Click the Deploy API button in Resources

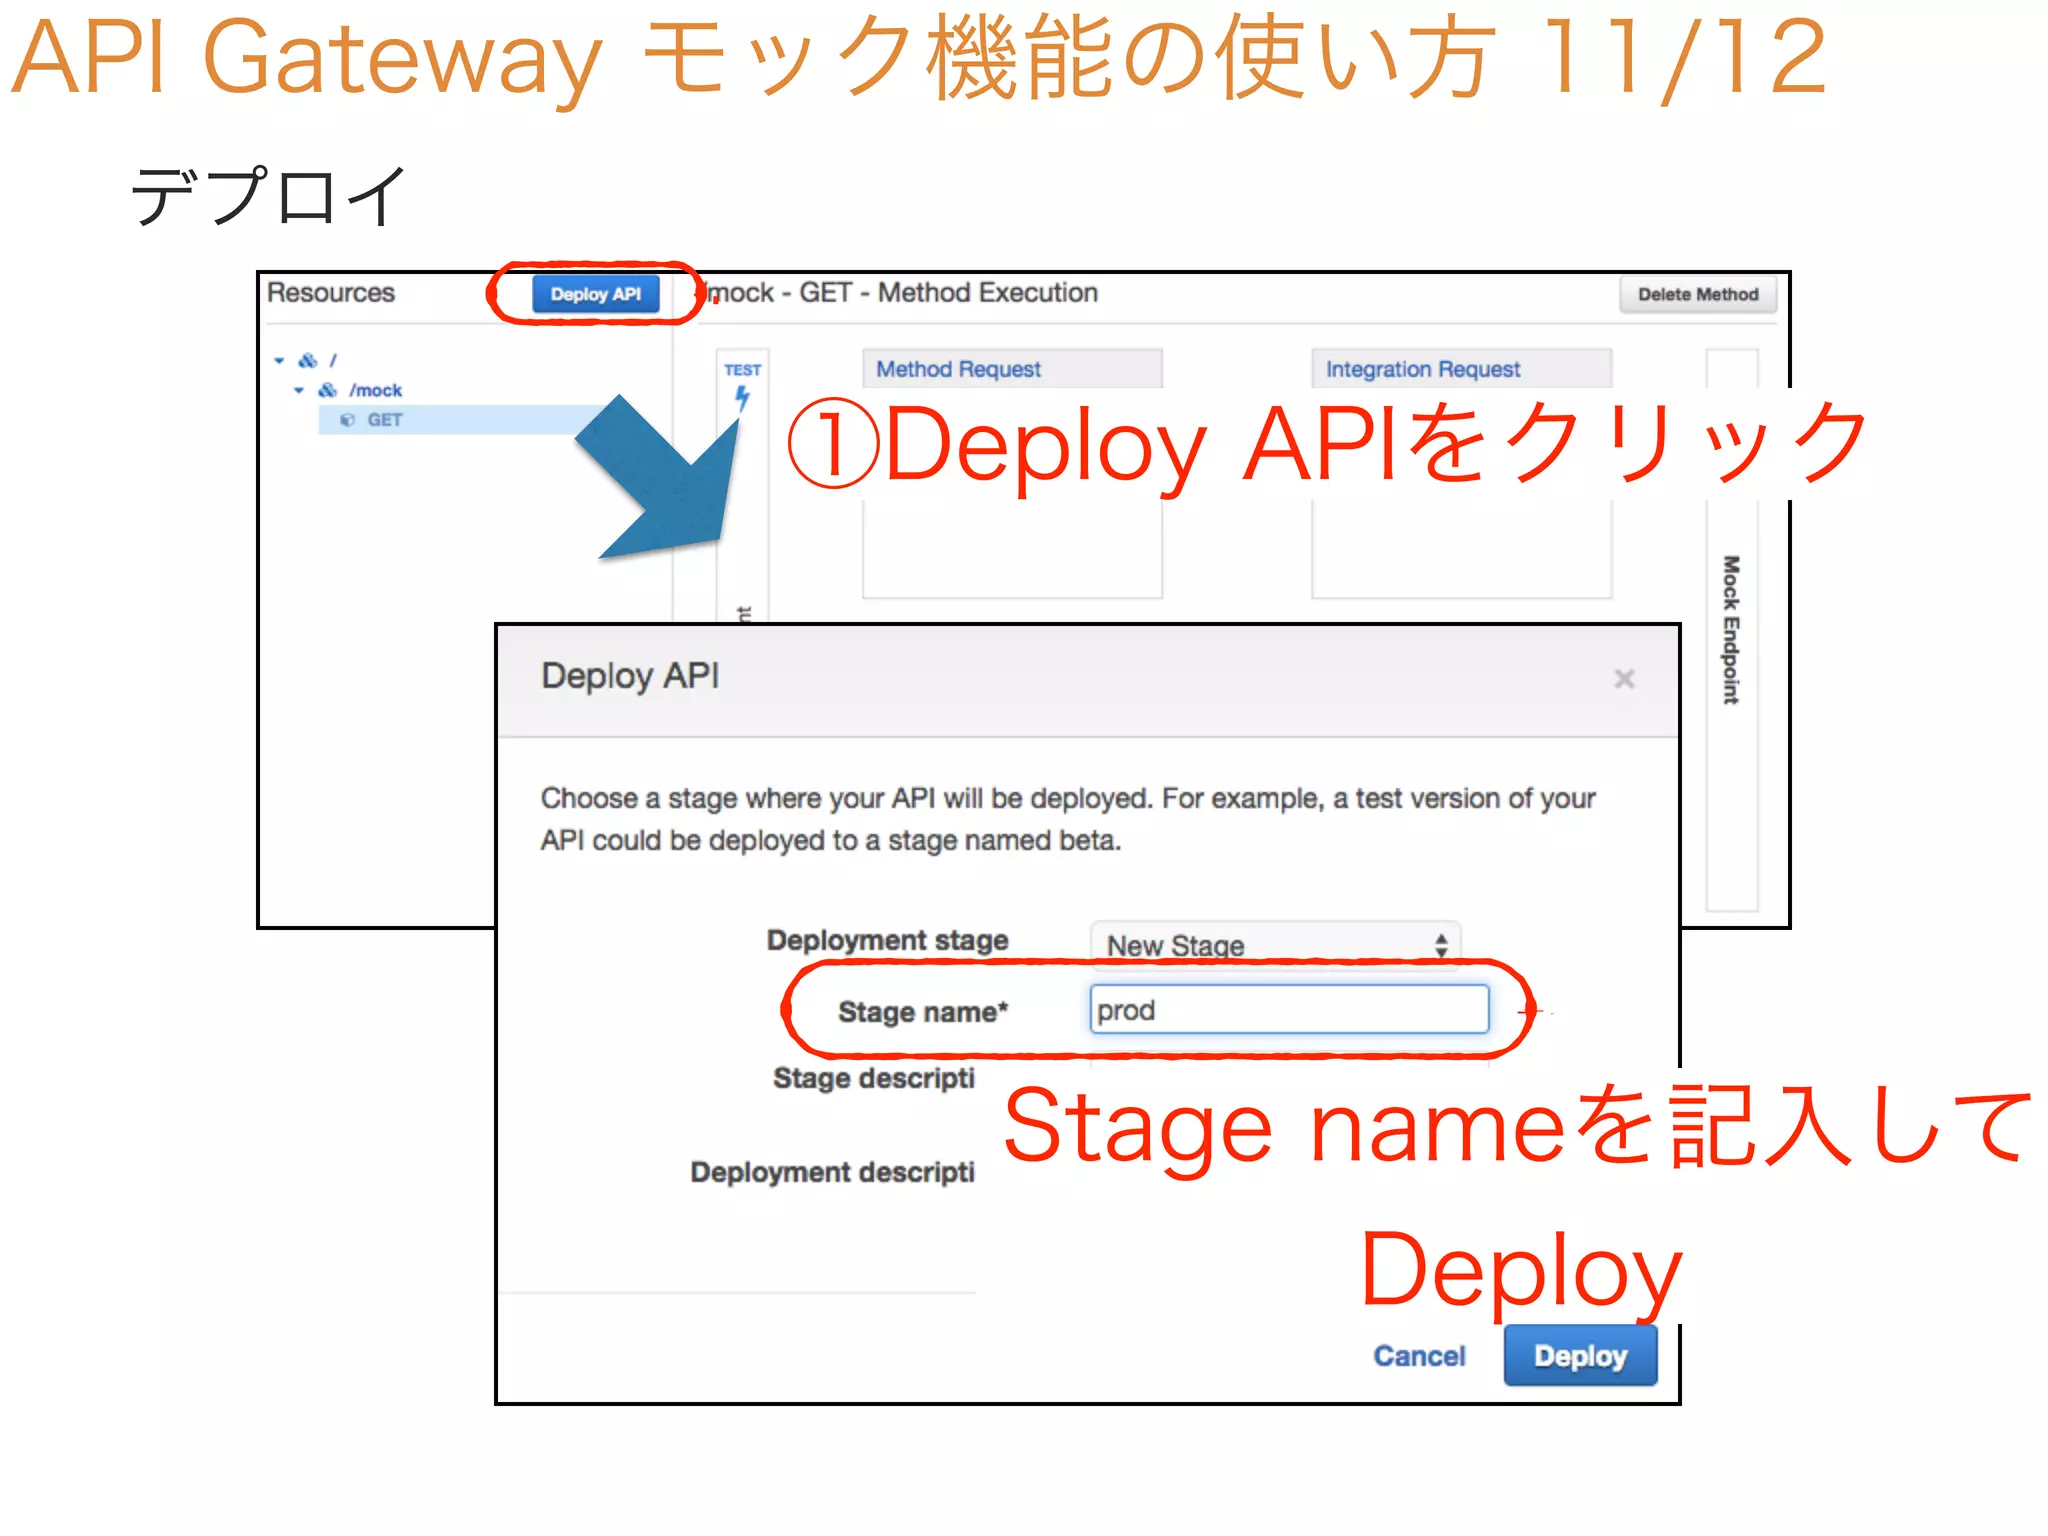pyautogui.click(x=595, y=294)
